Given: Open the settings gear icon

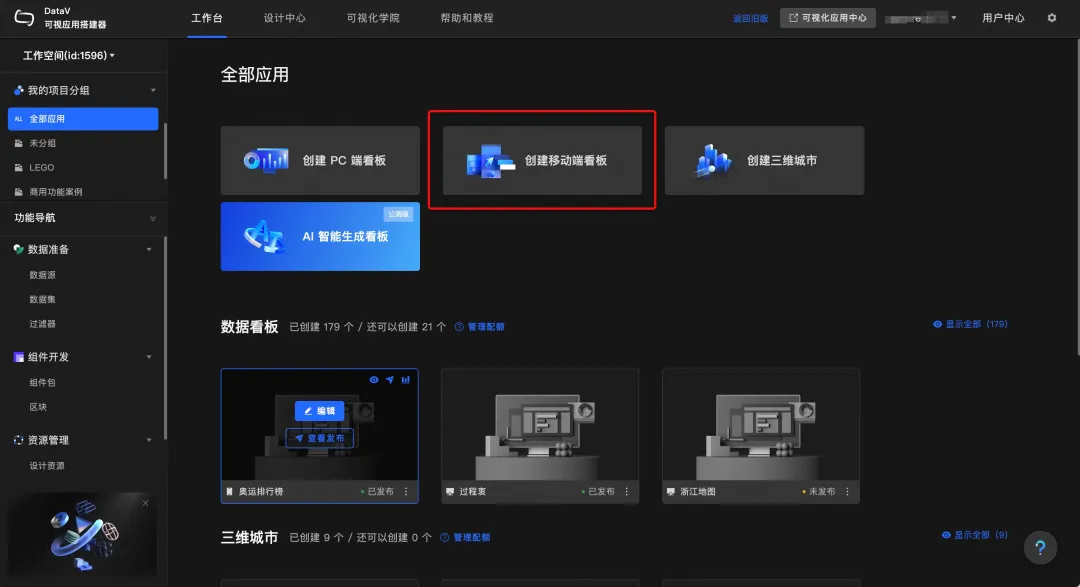Looking at the screenshot, I should click(x=1052, y=18).
